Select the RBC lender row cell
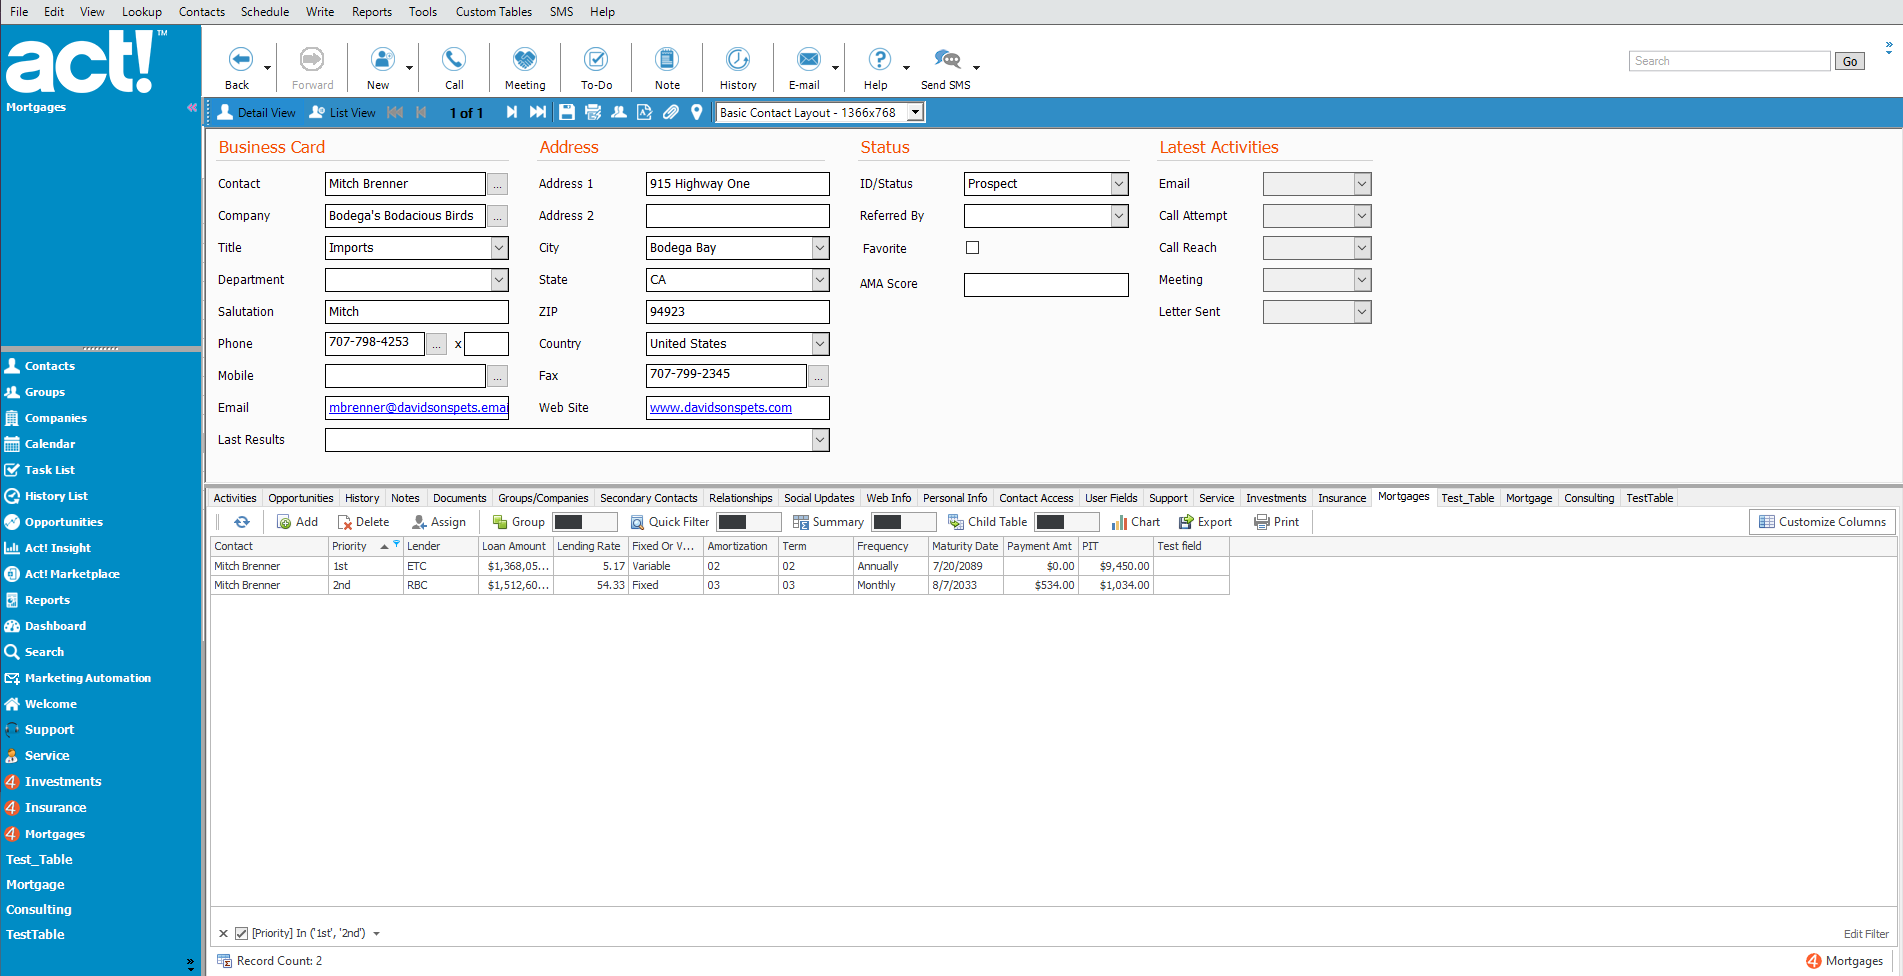 [x=440, y=585]
